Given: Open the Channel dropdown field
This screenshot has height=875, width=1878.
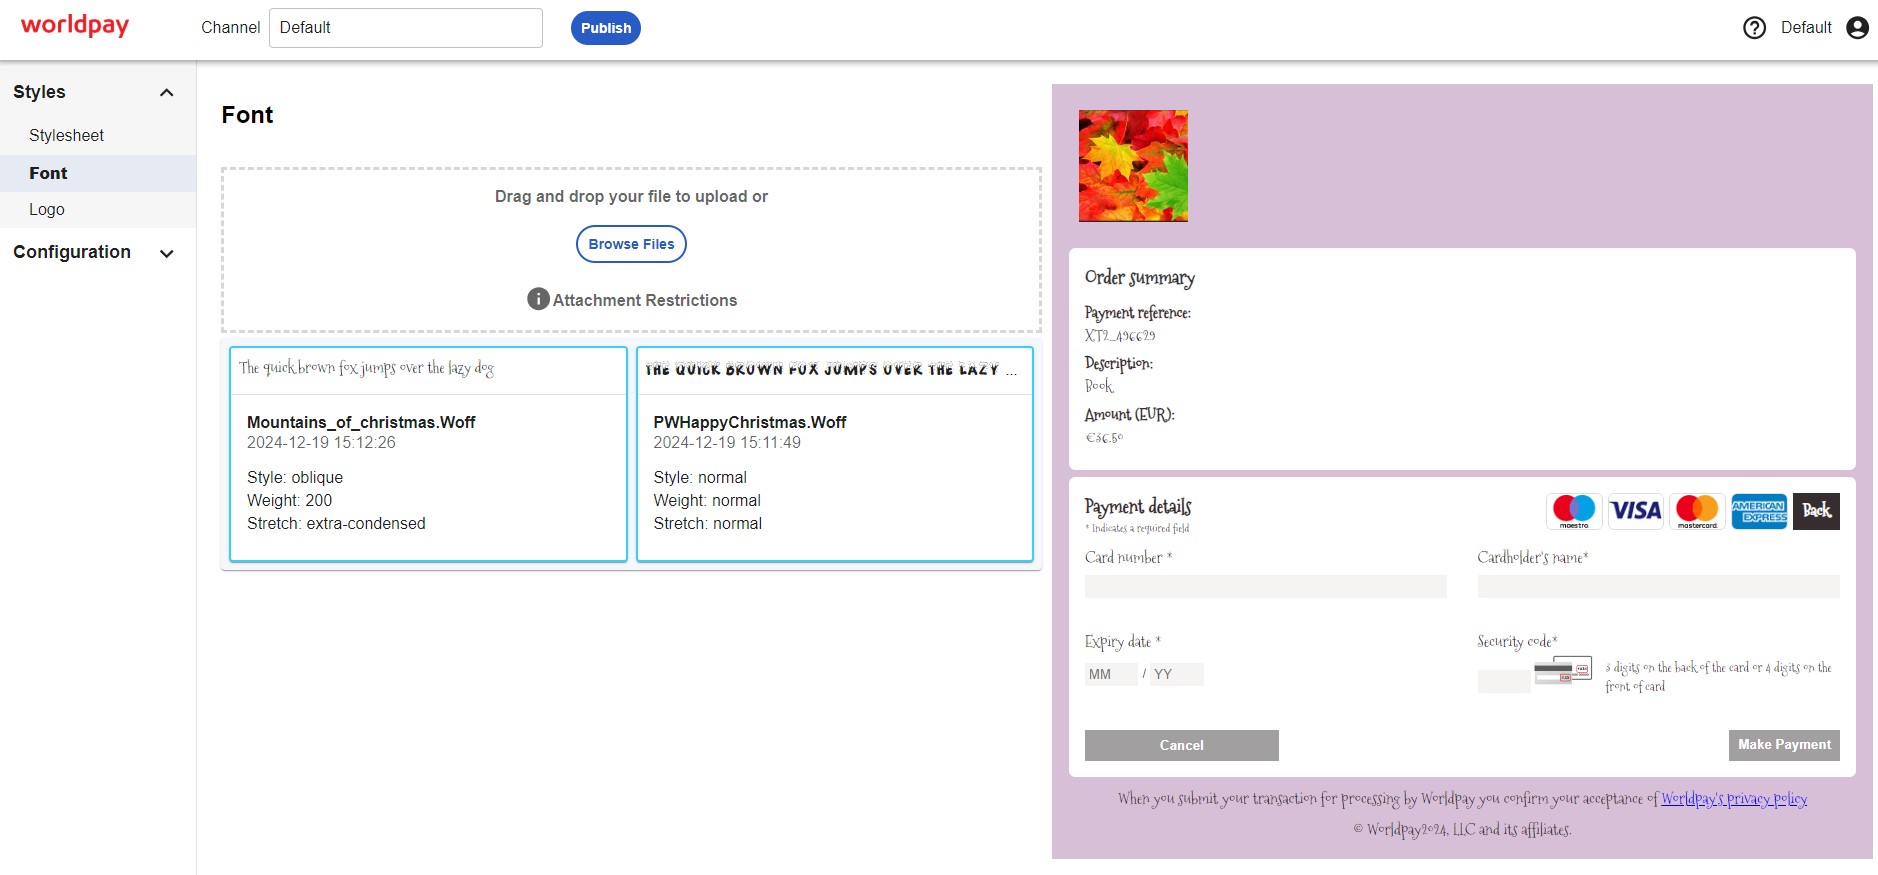Looking at the screenshot, I should pyautogui.click(x=405, y=28).
